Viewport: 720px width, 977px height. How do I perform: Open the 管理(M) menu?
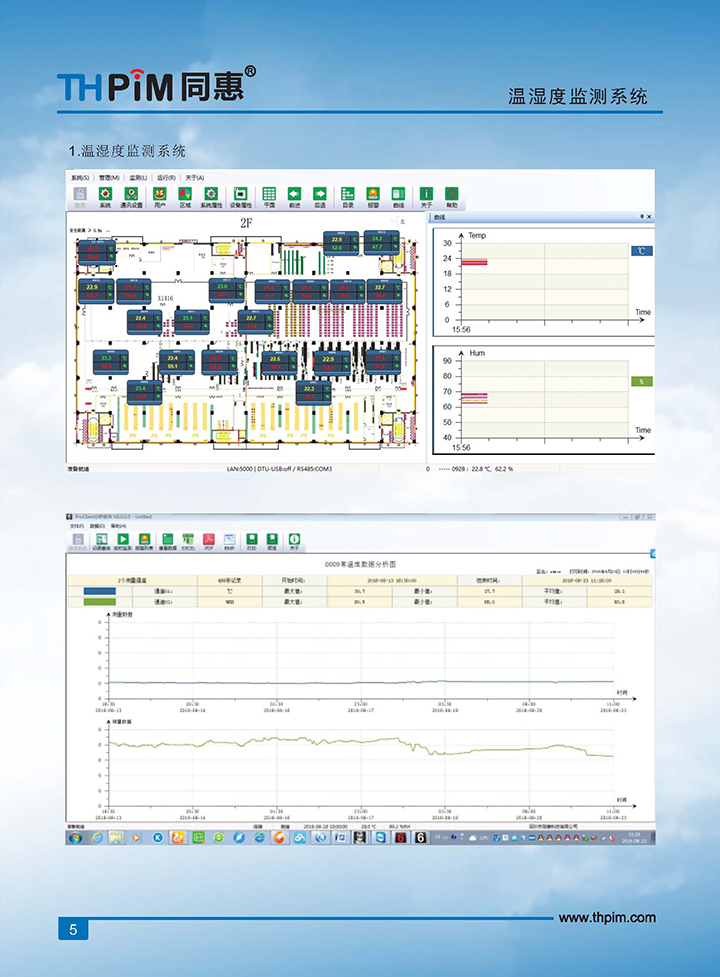point(111,178)
